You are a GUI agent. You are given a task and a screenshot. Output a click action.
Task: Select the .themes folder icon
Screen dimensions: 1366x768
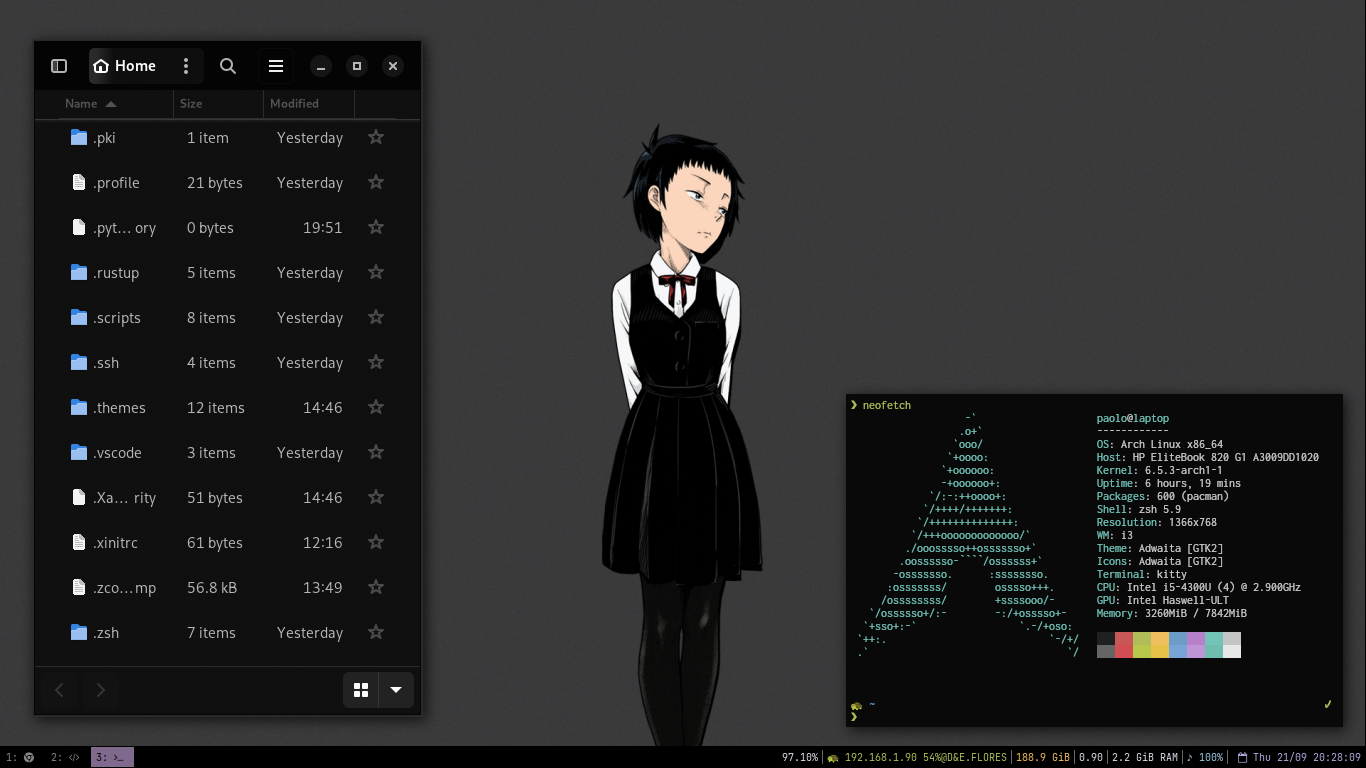tap(79, 407)
